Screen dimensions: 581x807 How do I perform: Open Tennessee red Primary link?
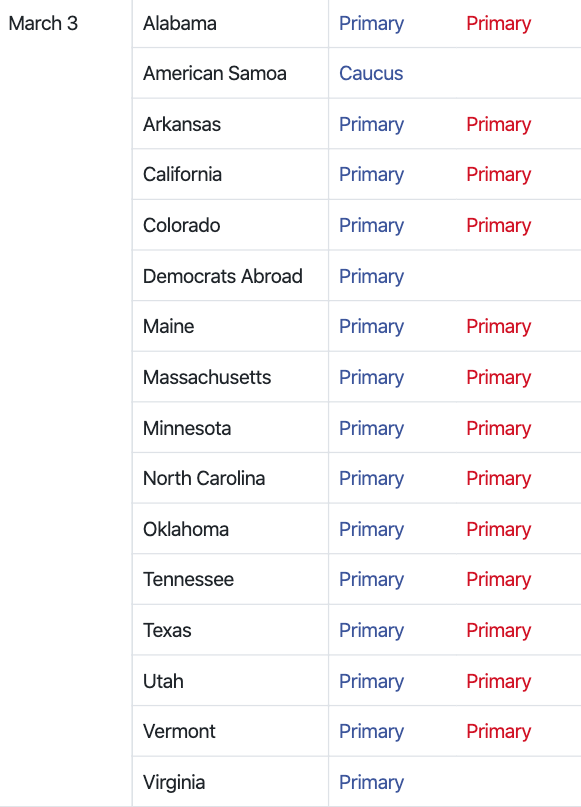tap(498, 580)
